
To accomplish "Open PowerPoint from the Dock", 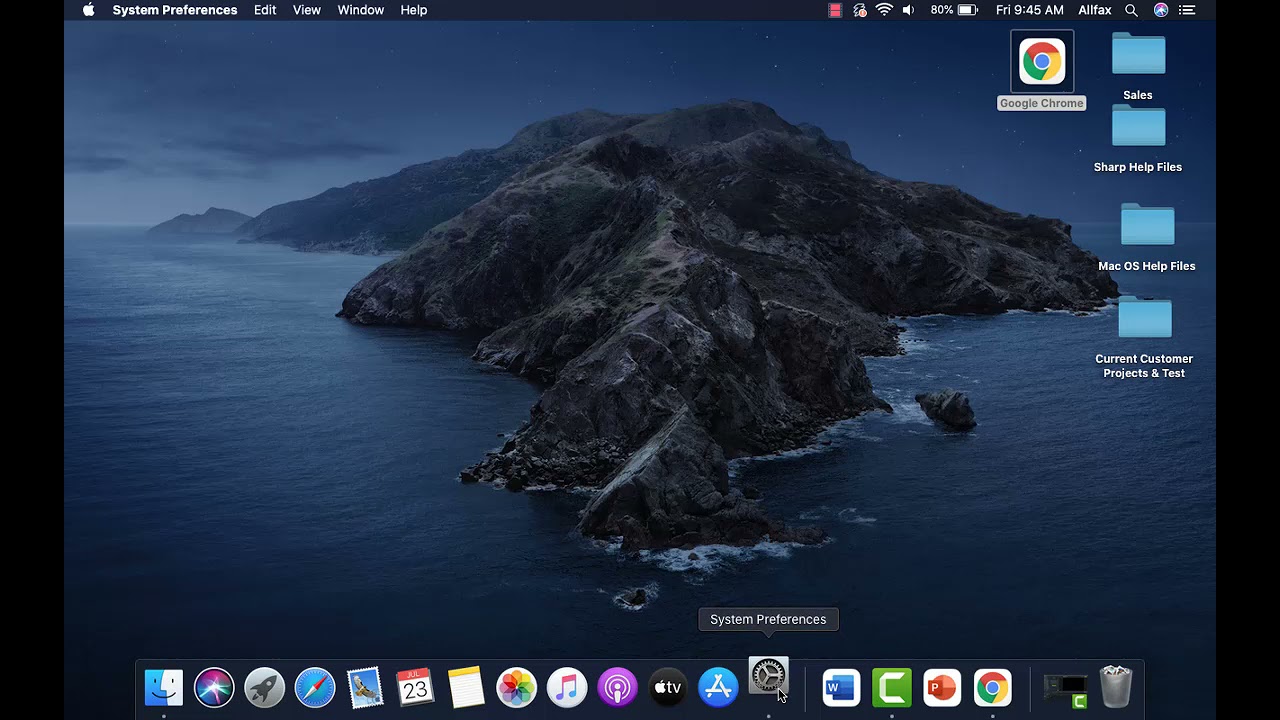I will click(x=942, y=688).
